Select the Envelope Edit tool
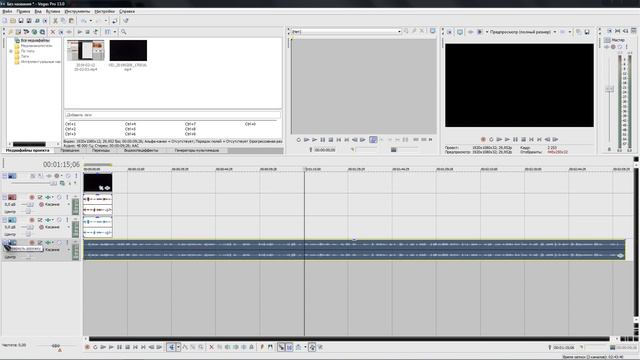The width and height of the screenshot is (640, 360). click(x=185, y=347)
